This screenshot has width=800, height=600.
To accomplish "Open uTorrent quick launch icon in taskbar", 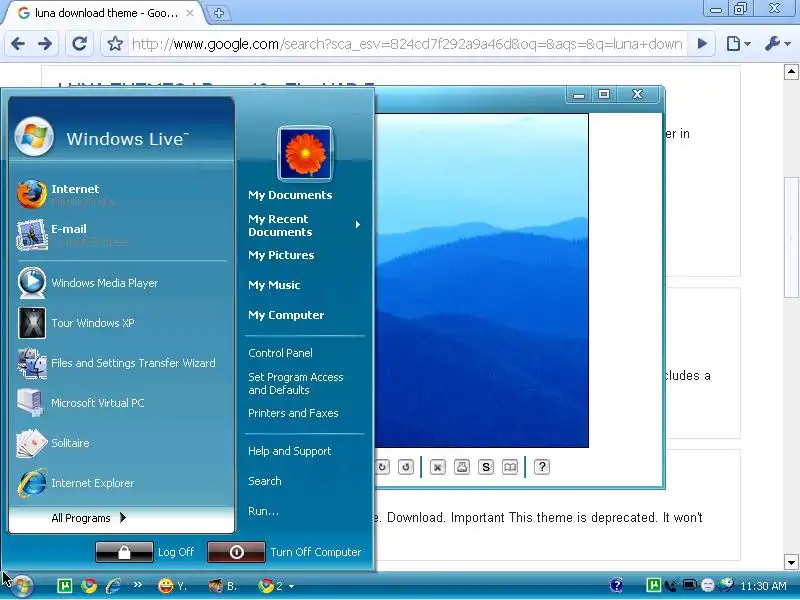I will 65,586.
